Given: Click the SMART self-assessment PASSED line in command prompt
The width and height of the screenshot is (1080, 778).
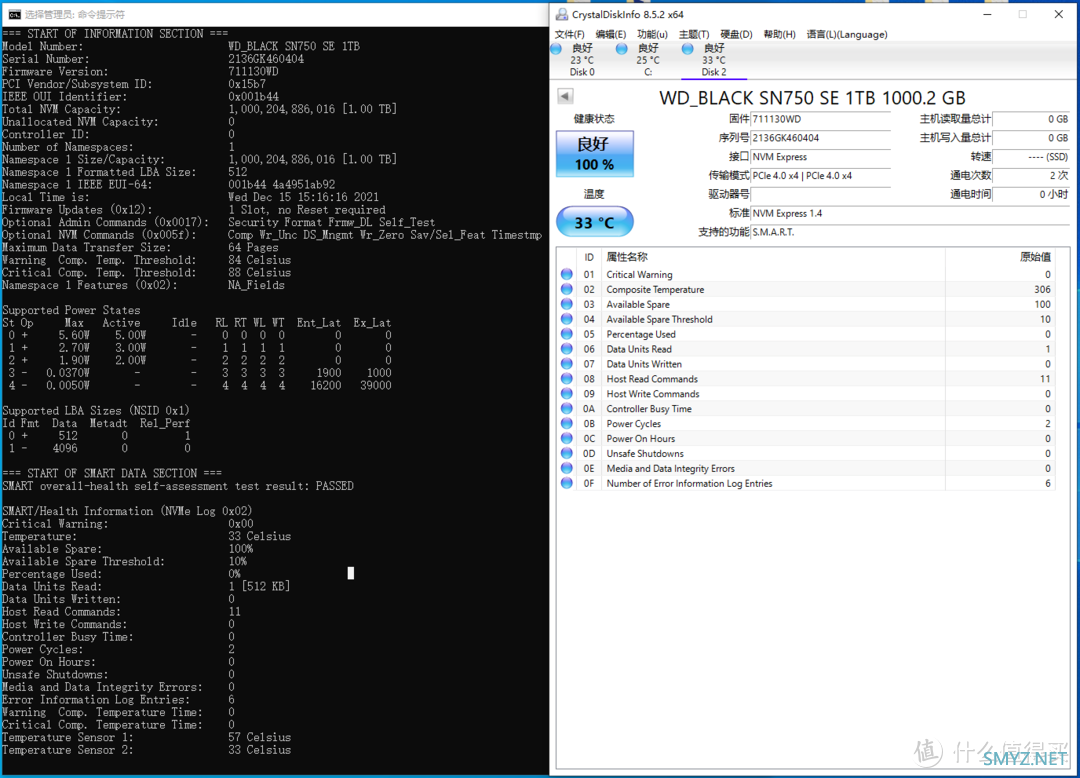Looking at the screenshot, I should point(178,486).
